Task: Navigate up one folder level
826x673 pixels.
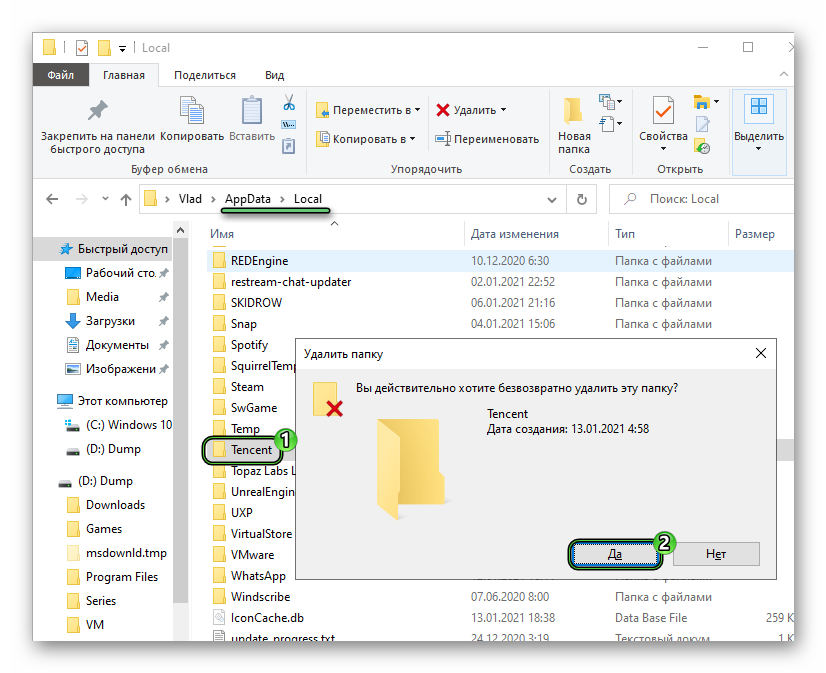Action: 126,199
